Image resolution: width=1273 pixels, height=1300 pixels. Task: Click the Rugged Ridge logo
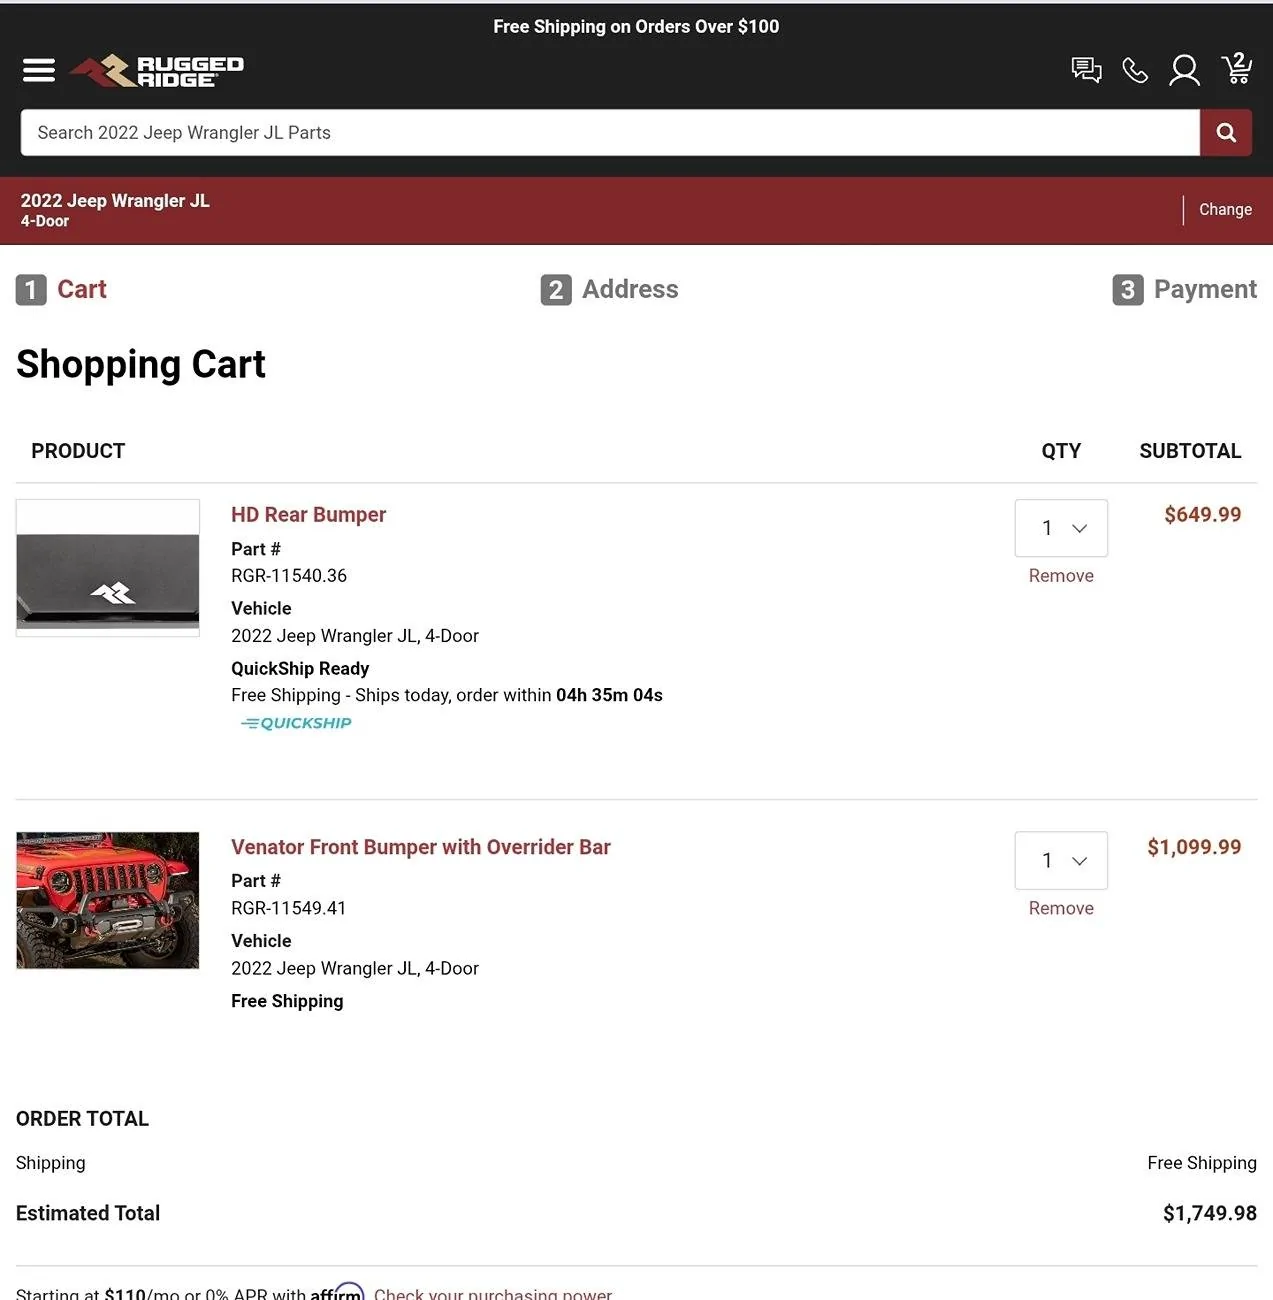click(x=157, y=70)
